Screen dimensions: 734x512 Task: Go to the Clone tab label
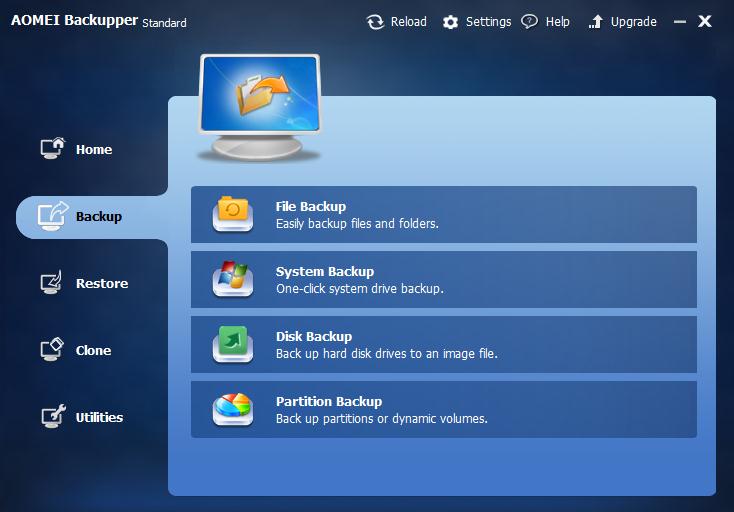pyautogui.click(x=94, y=351)
